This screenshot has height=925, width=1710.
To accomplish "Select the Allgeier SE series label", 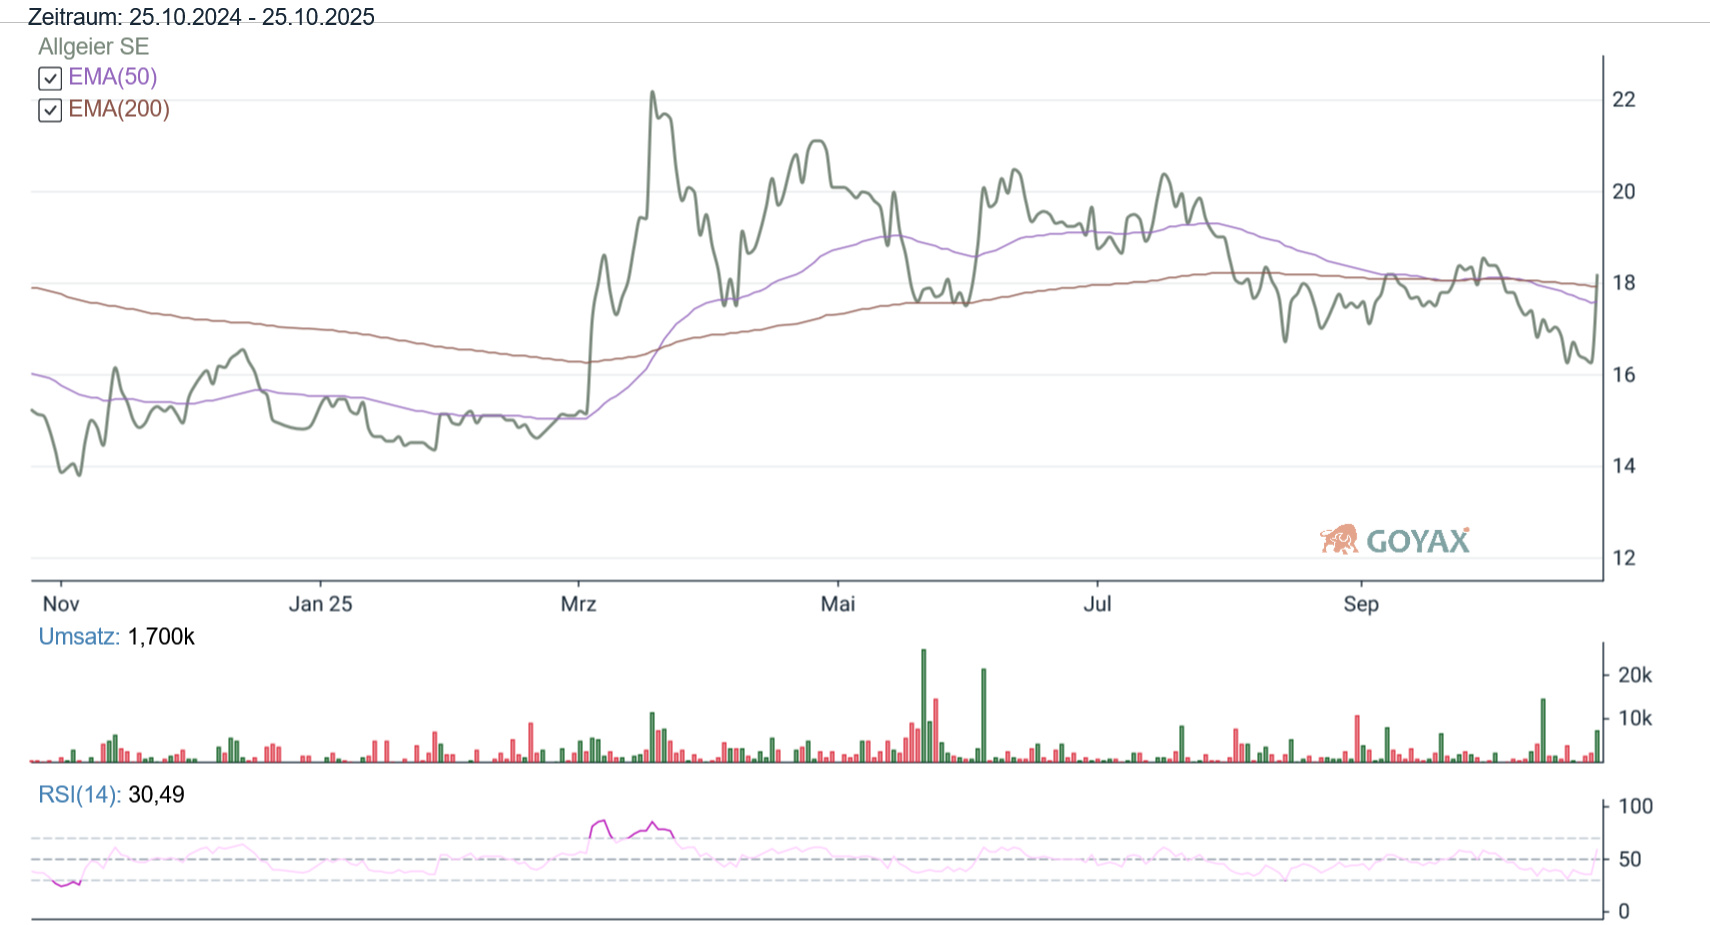I will click(x=93, y=47).
